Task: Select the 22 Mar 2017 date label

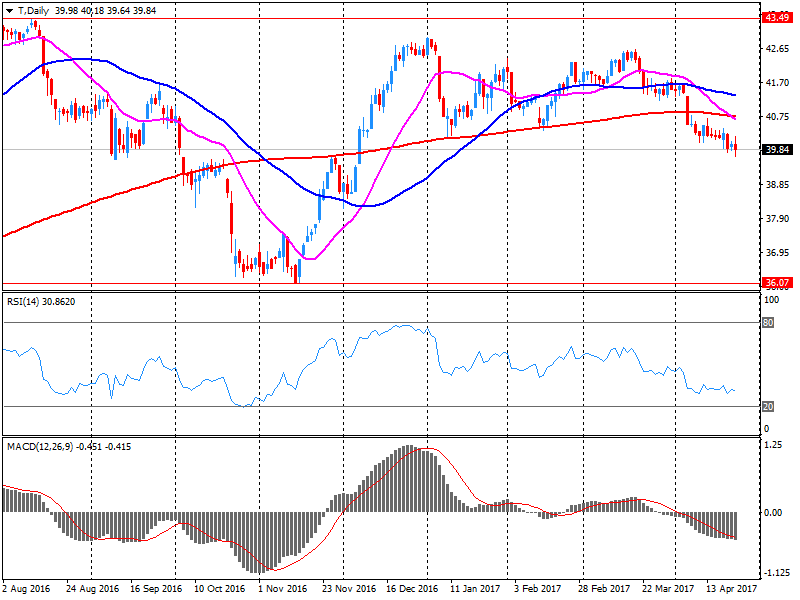Action: [668, 588]
